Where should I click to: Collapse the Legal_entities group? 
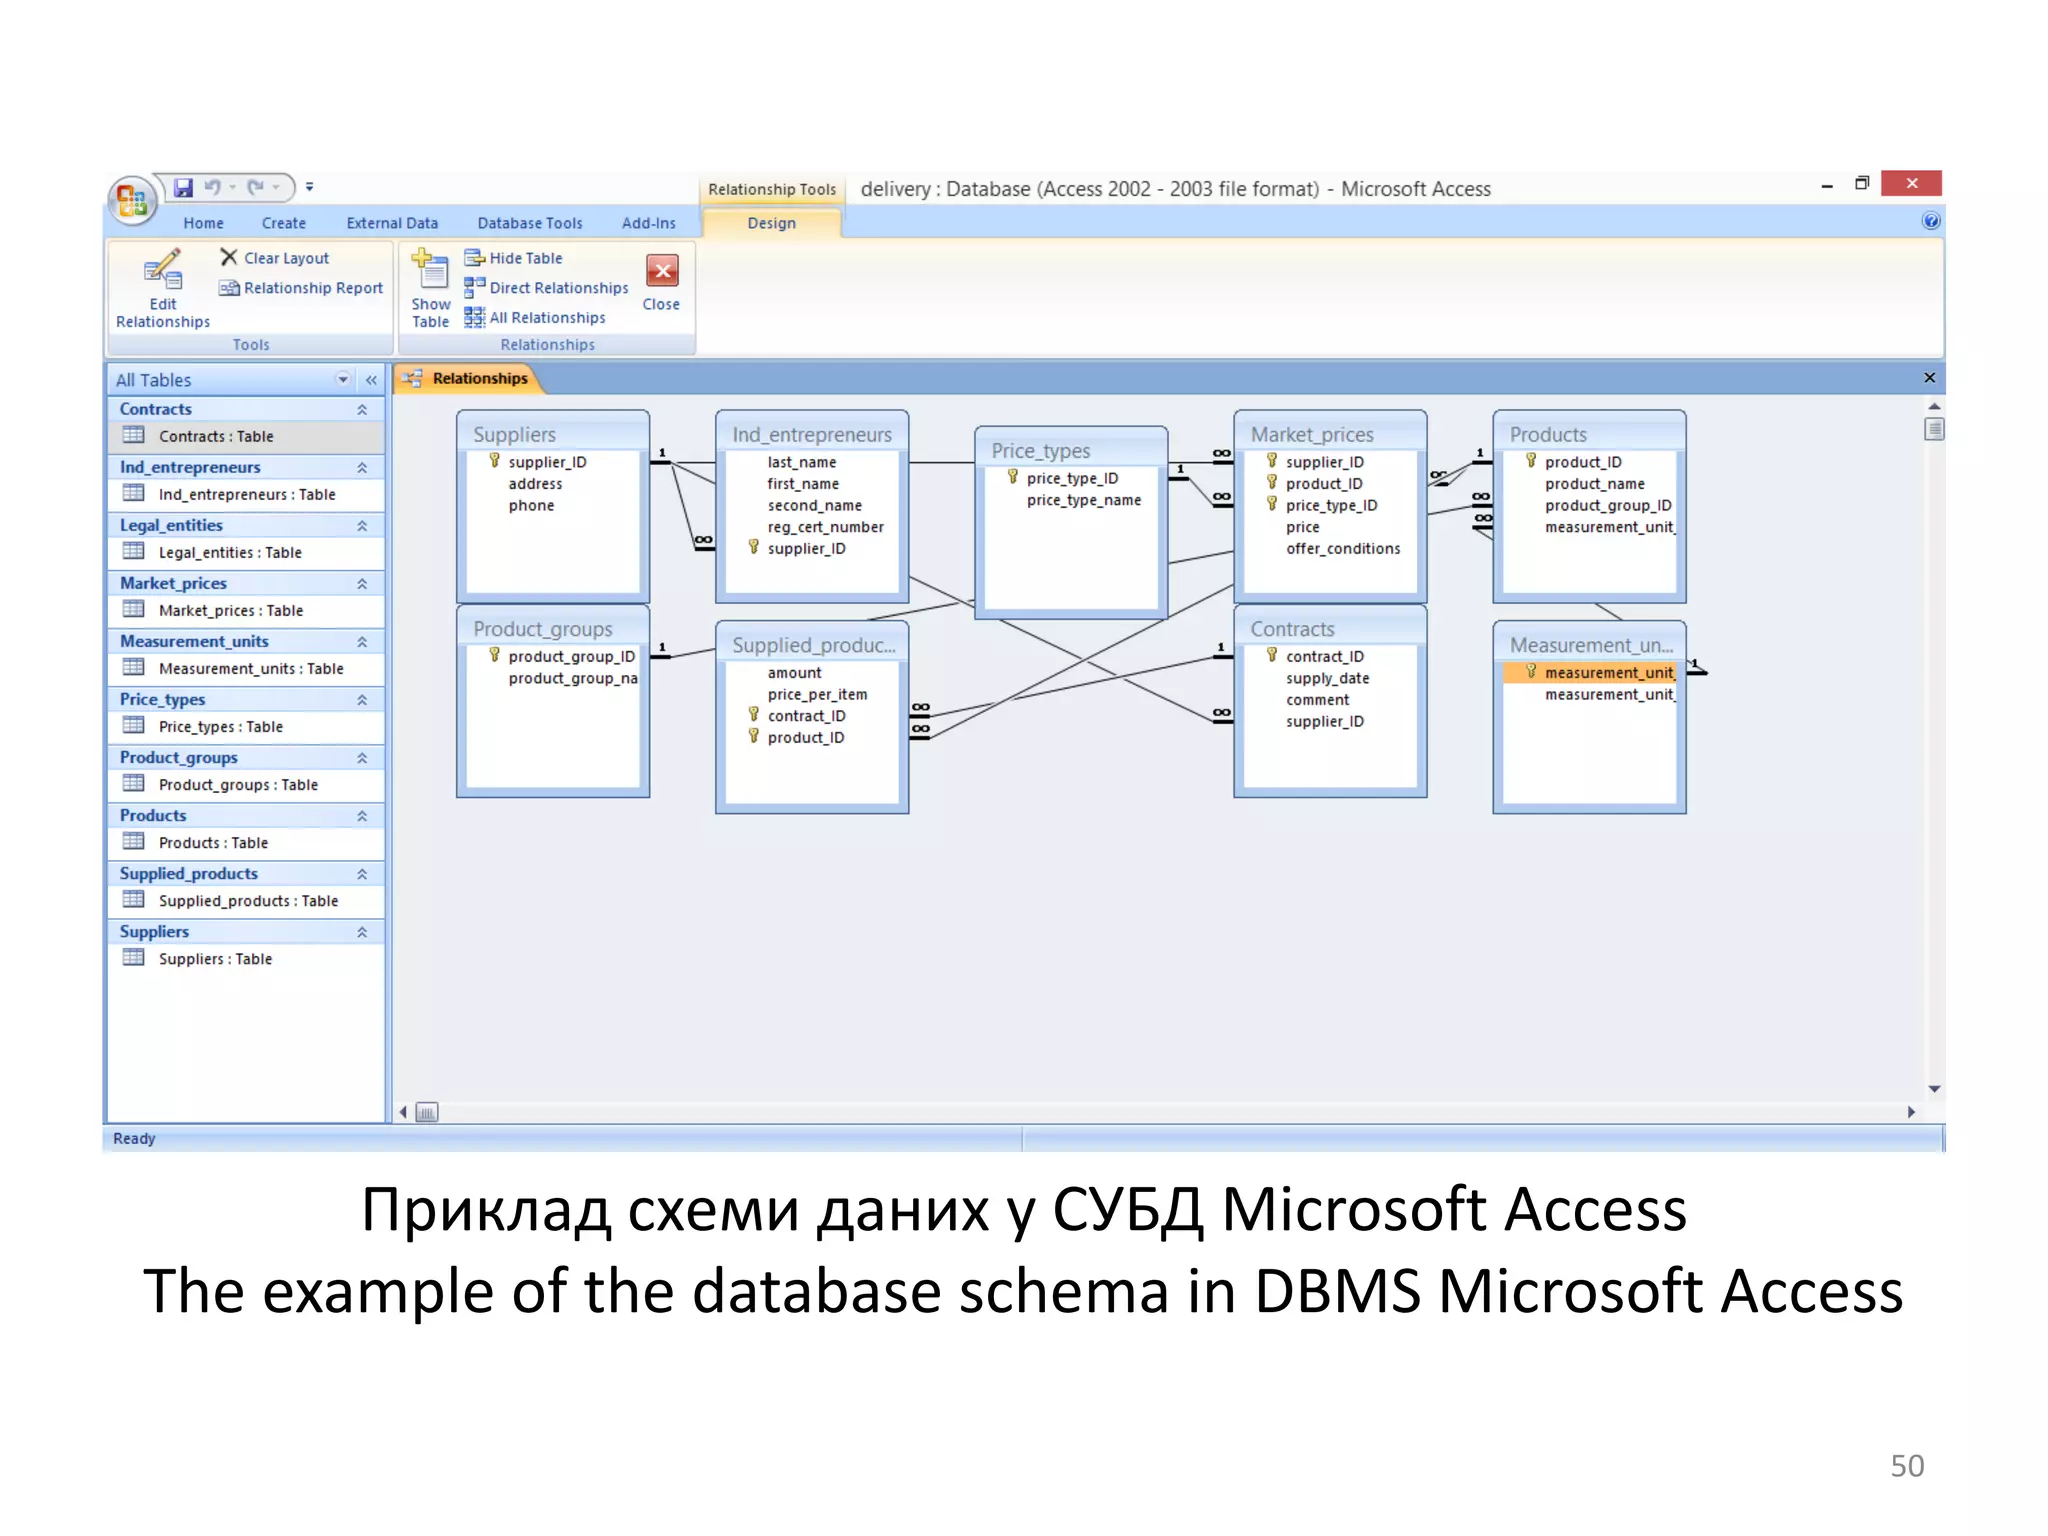point(362,526)
